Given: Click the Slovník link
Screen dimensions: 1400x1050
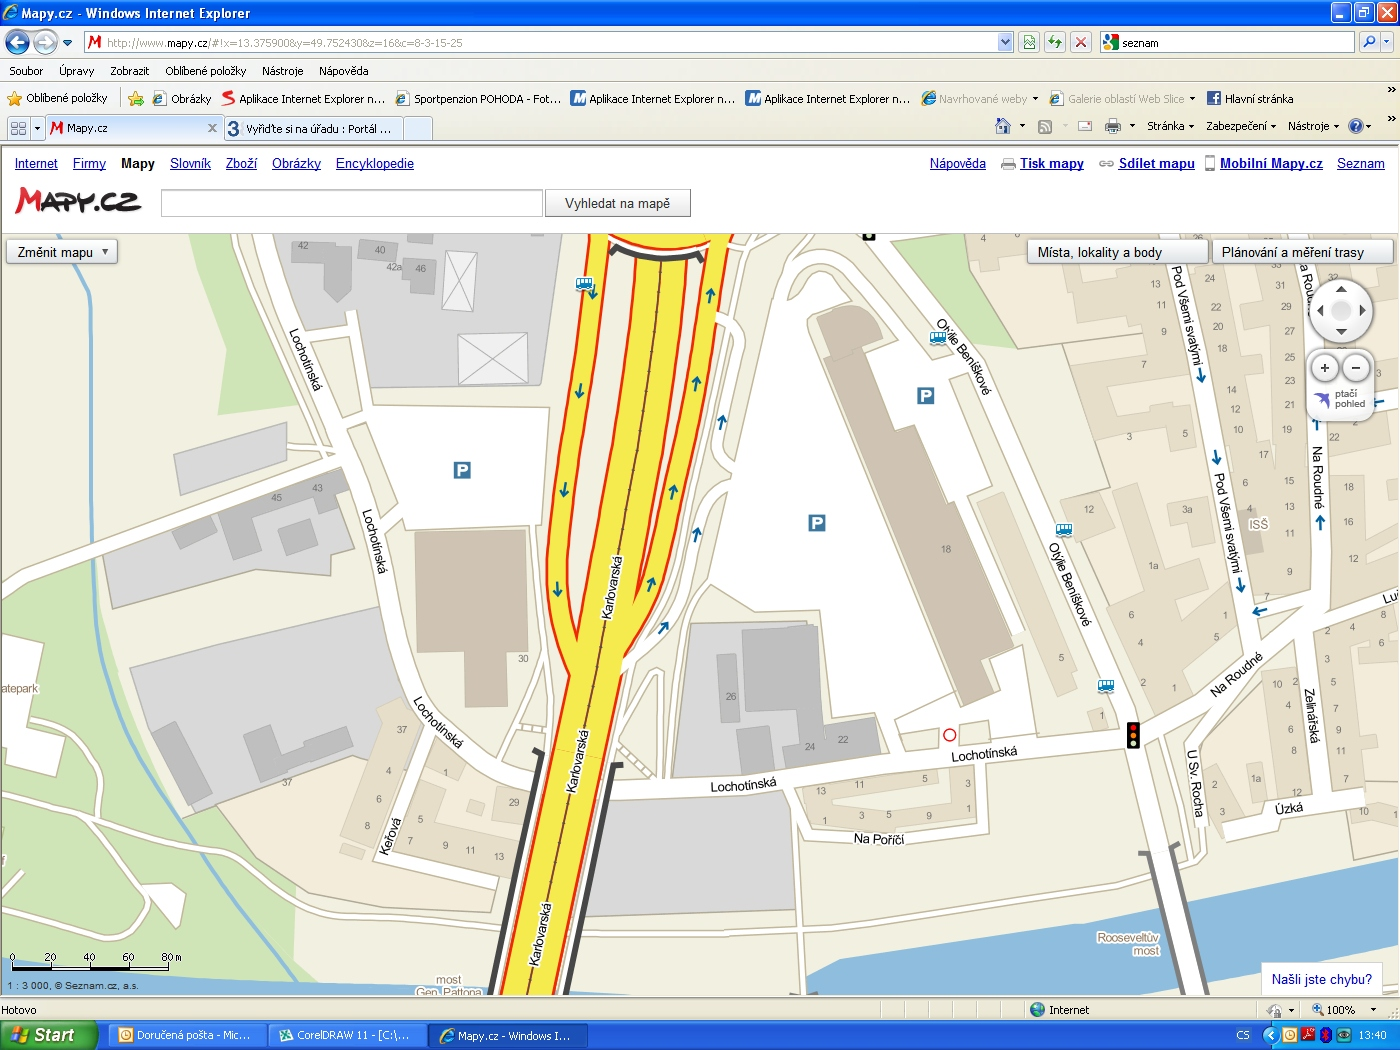Looking at the screenshot, I should tap(190, 163).
